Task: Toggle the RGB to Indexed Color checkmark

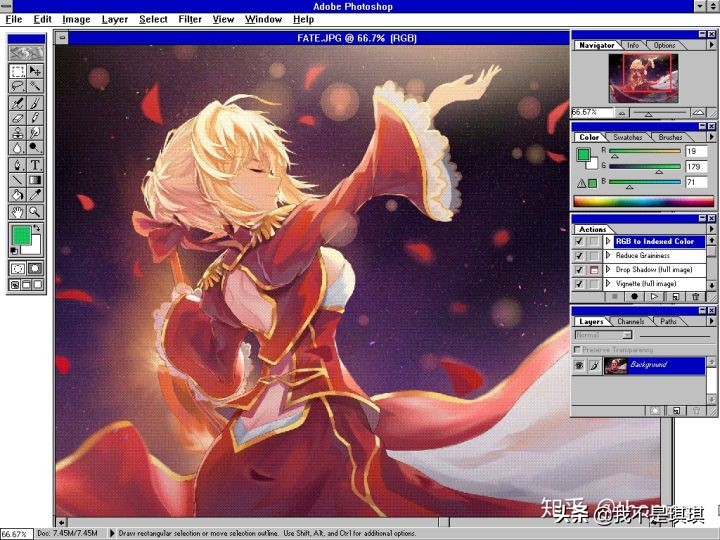Action: (579, 241)
